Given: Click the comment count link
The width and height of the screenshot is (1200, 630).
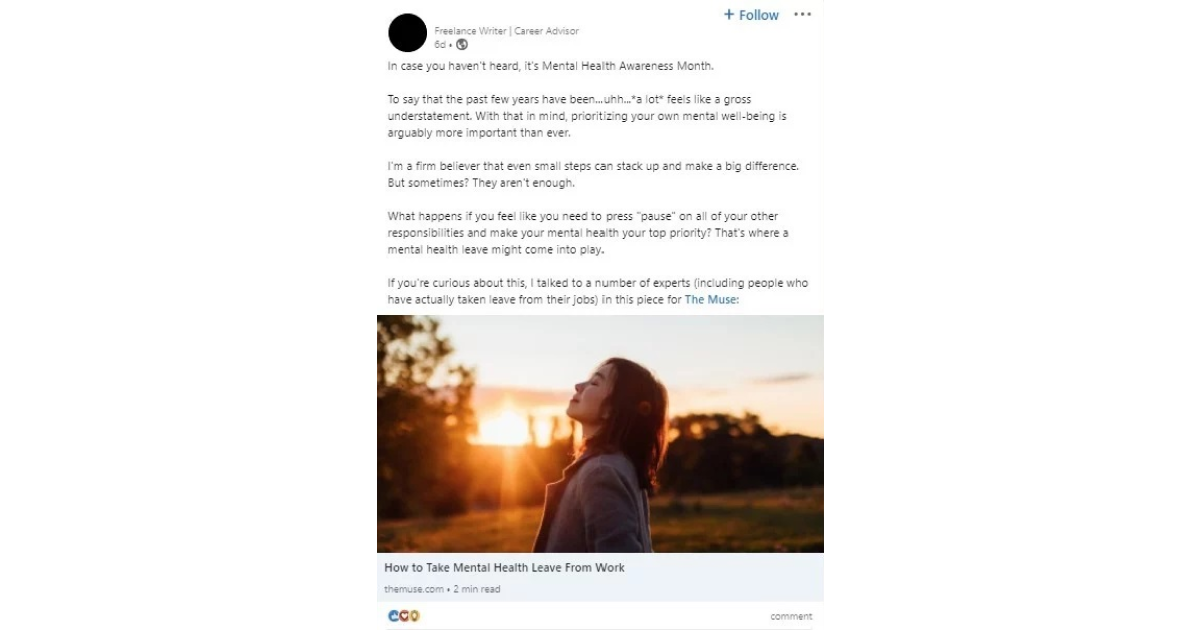Looking at the screenshot, I should pyautogui.click(x=791, y=617).
